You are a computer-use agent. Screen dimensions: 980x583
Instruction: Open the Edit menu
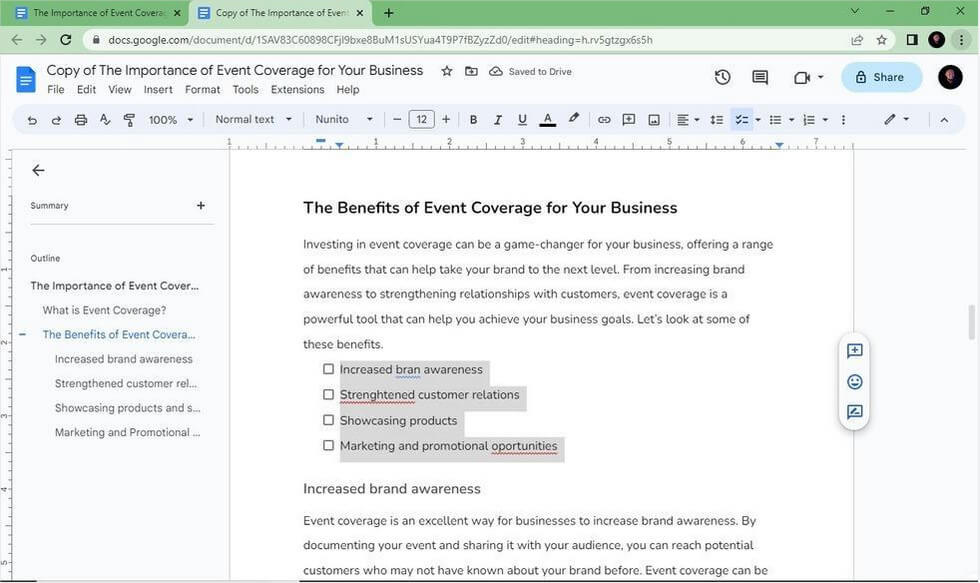[86, 89]
